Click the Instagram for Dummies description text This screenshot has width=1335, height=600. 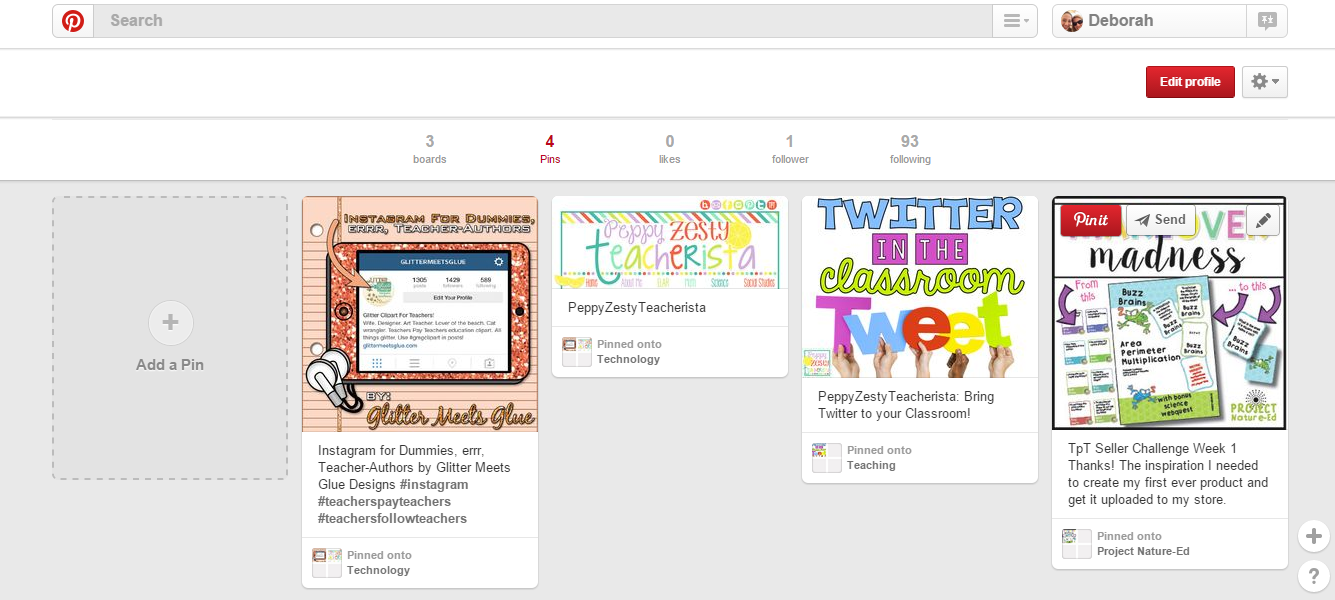[x=414, y=485]
